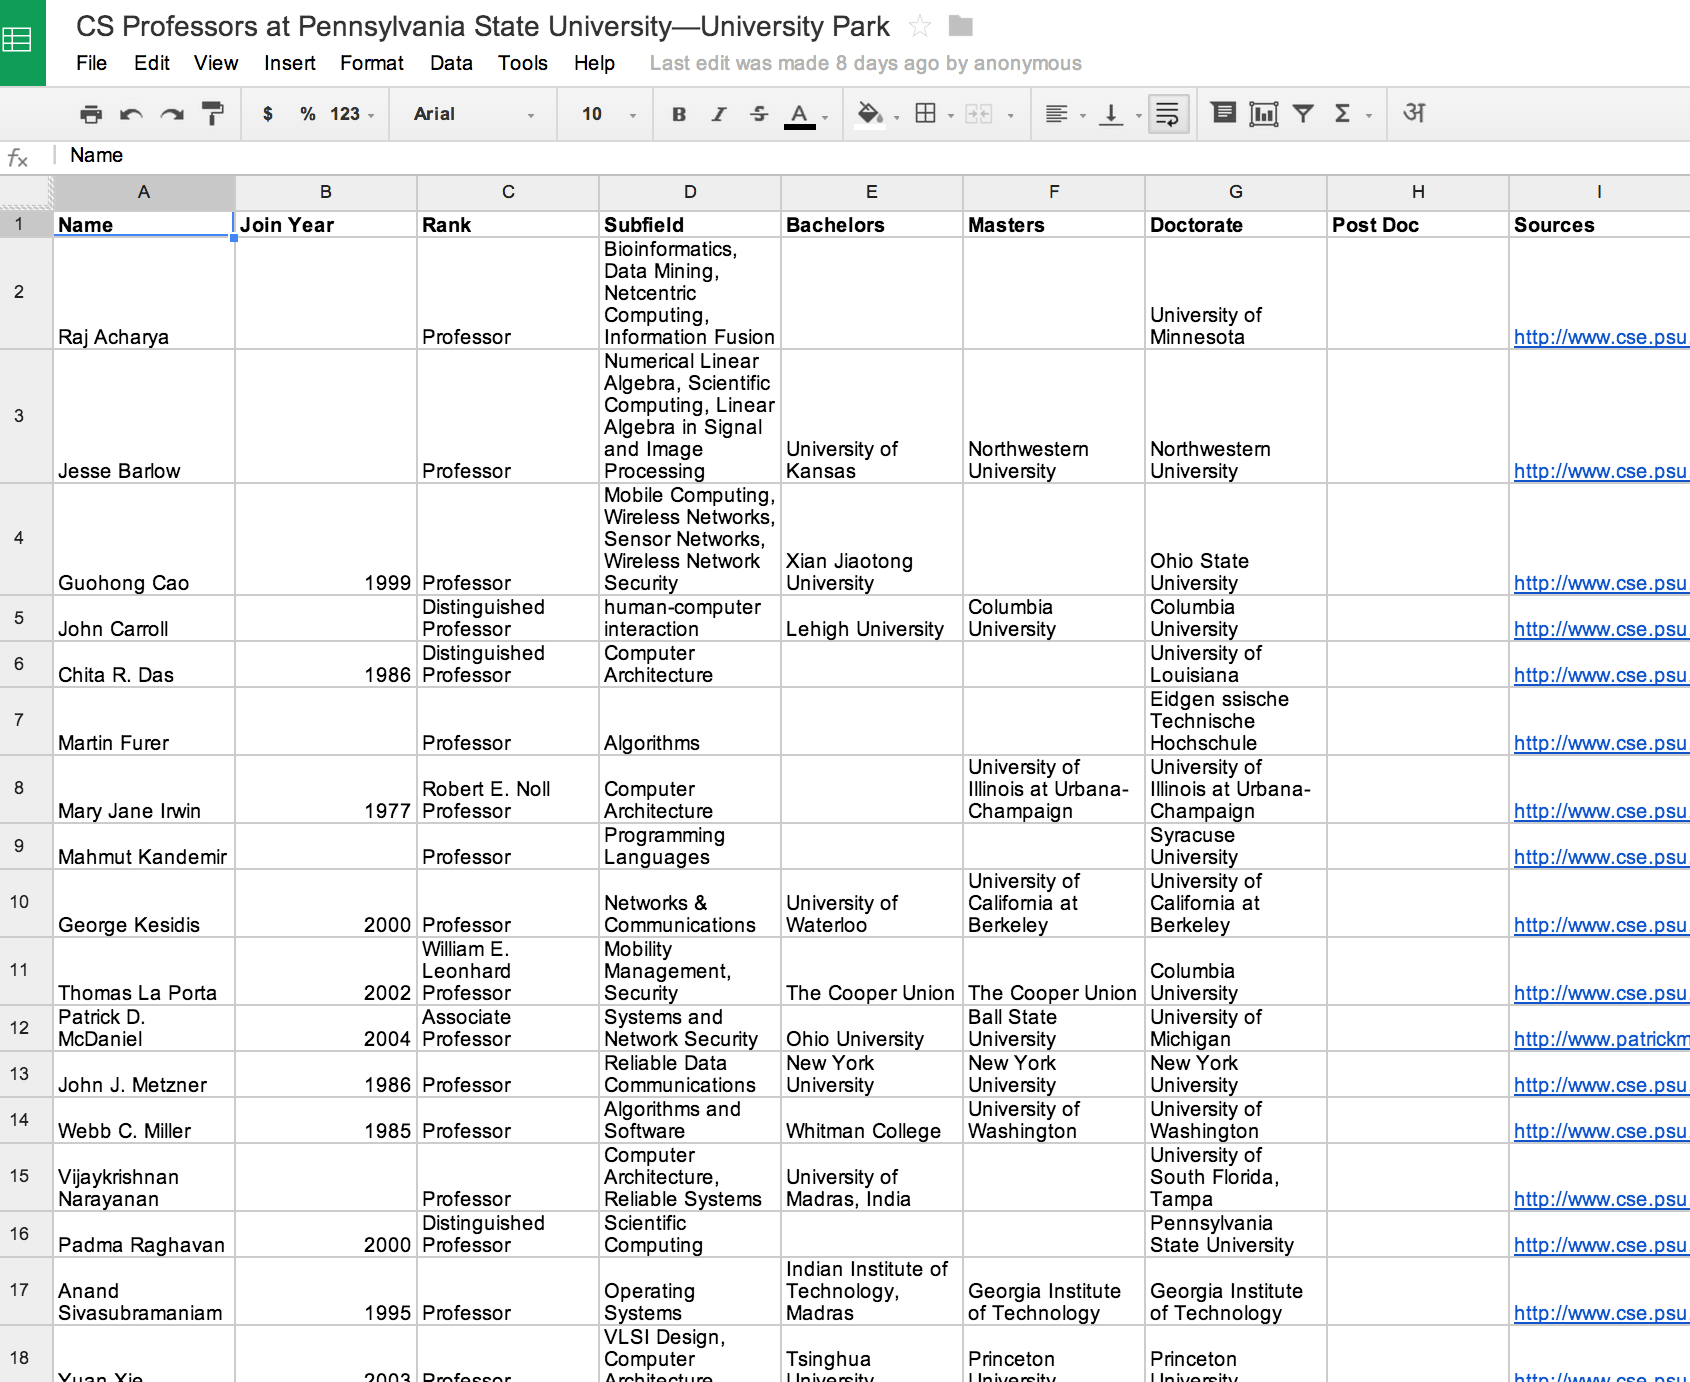Open the font size 10 dropdown
This screenshot has height=1382, width=1690.
[x=609, y=114]
